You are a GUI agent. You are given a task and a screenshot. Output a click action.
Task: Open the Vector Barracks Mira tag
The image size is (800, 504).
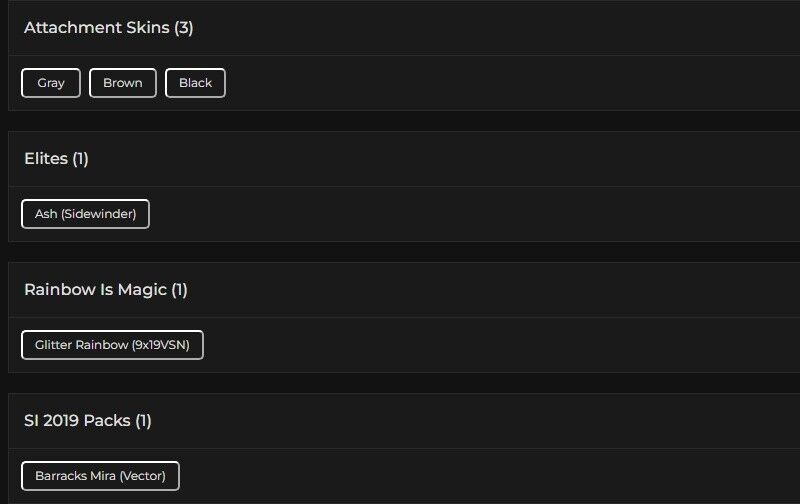(100, 476)
